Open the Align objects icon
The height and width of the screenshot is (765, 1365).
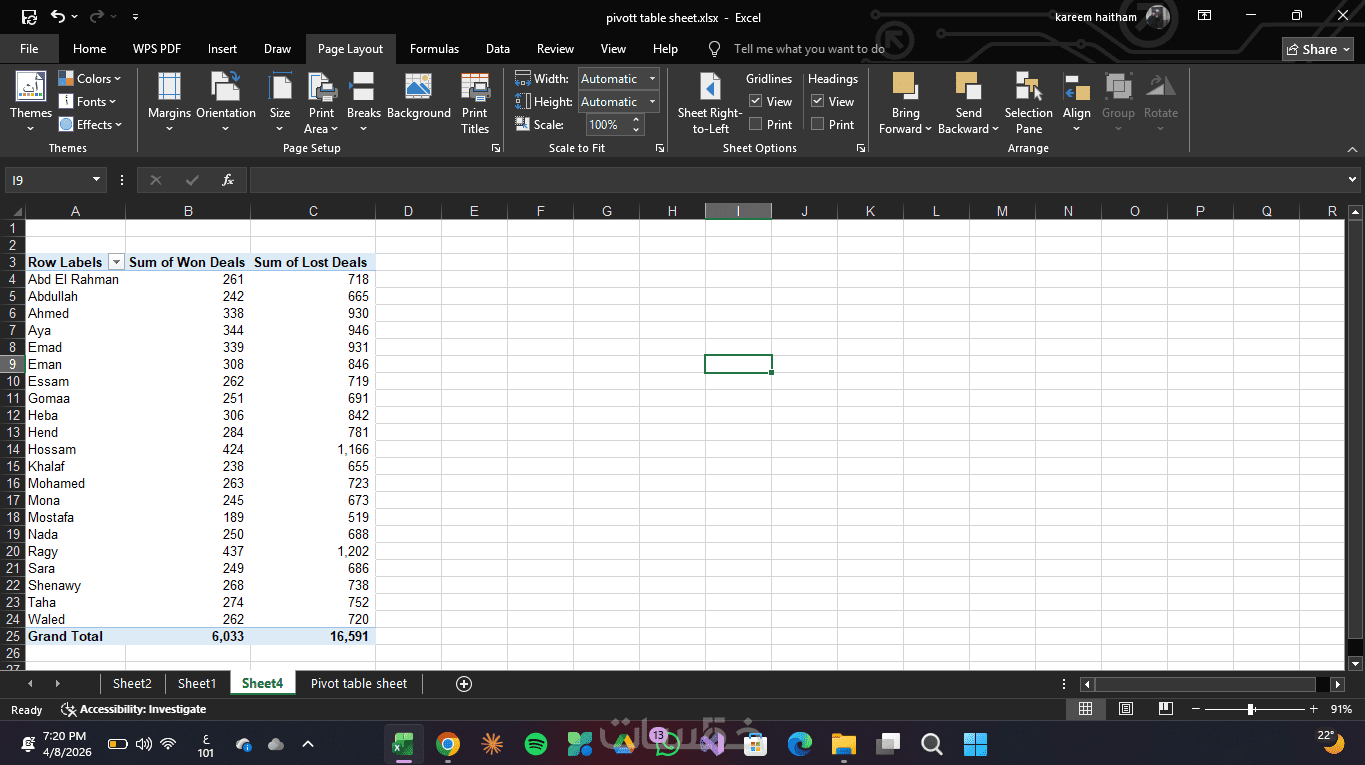tap(1076, 86)
